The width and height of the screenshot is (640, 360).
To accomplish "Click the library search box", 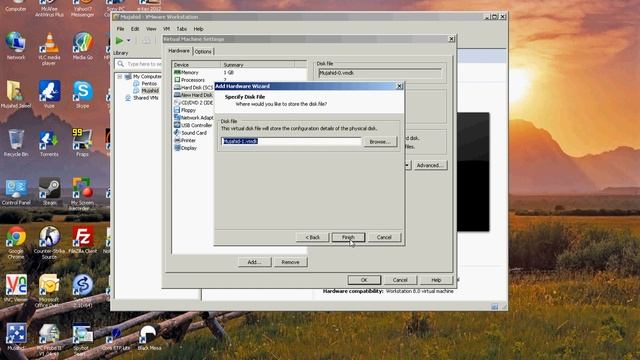I will 139,64.
